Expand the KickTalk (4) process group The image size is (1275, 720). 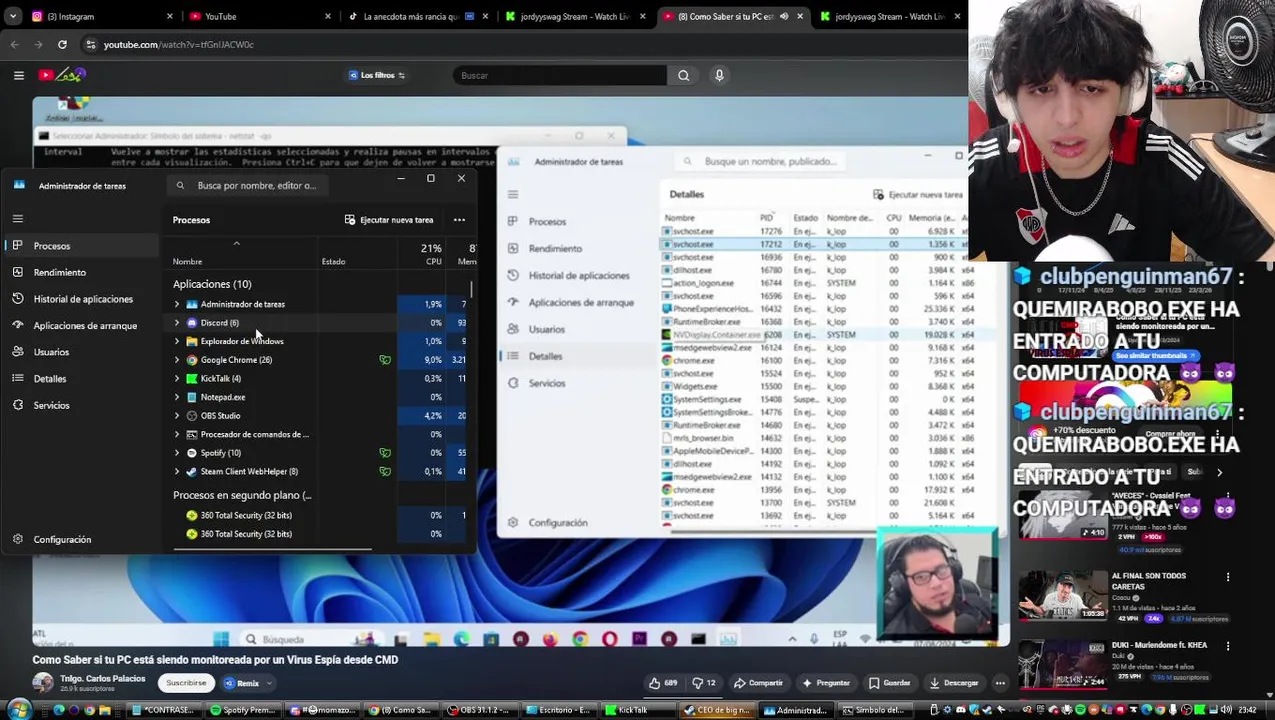pos(177,379)
